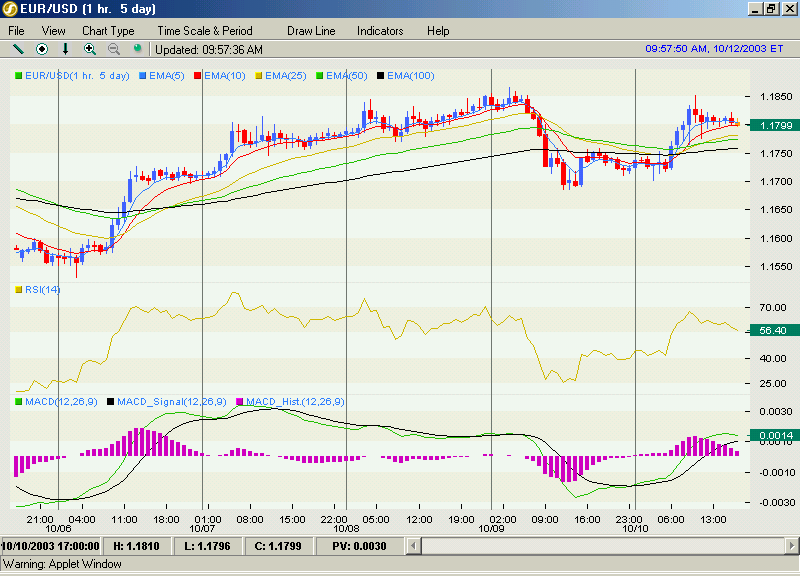Image resolution: width=800 pixels, height=576 pixels.
Task: Click the blue EMA(5) legend swatch
Action: click(143, 76)
